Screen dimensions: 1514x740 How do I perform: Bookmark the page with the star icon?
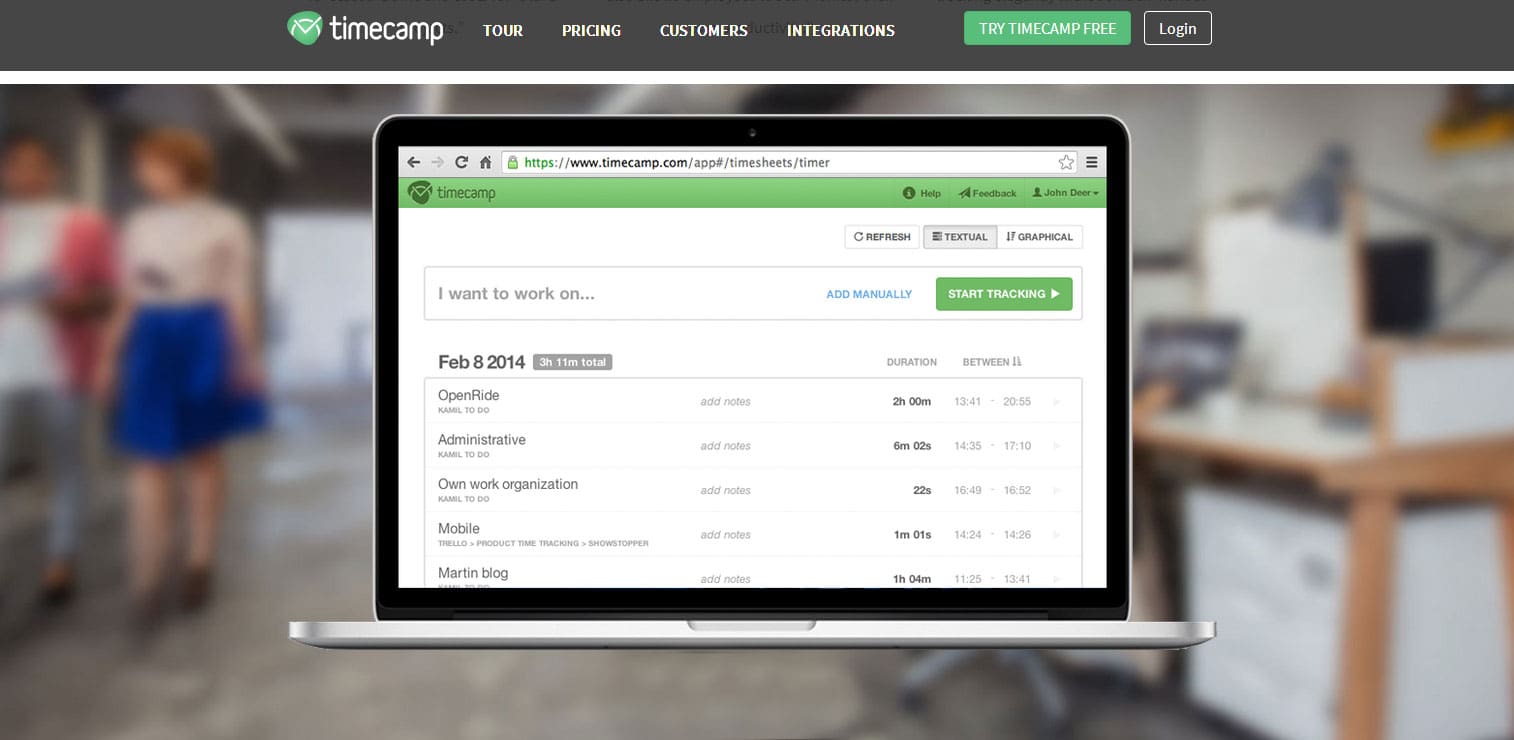[1066, 162]
